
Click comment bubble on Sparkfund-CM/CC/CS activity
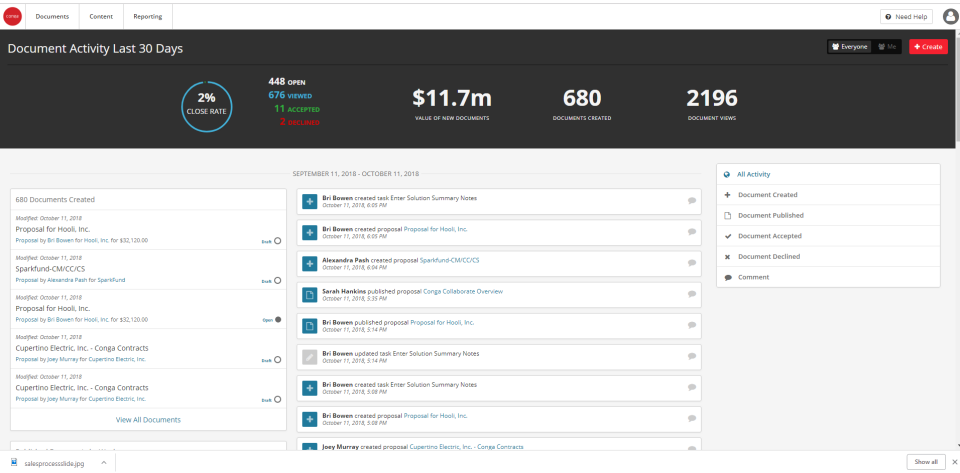[x=692, y=263]
